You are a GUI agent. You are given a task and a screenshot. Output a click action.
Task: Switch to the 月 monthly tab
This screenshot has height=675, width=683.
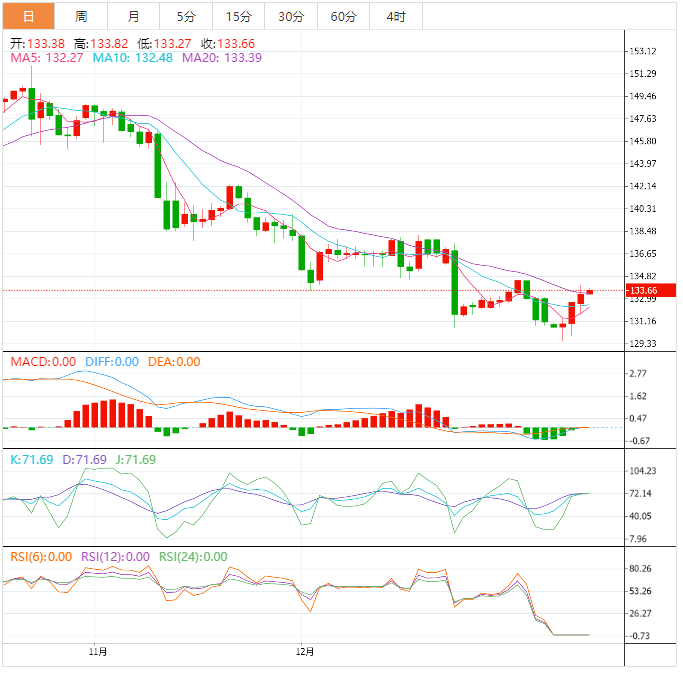pyautogui.click(x=133, y=16)
